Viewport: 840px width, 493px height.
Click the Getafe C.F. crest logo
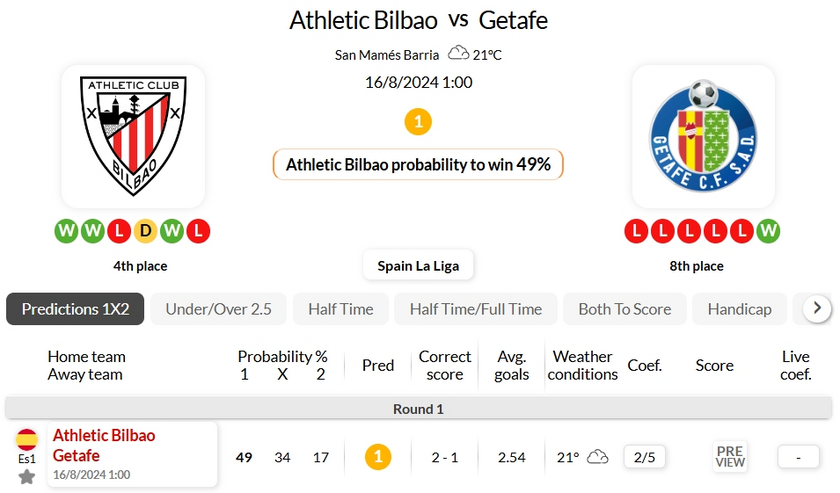click(703, 136)
